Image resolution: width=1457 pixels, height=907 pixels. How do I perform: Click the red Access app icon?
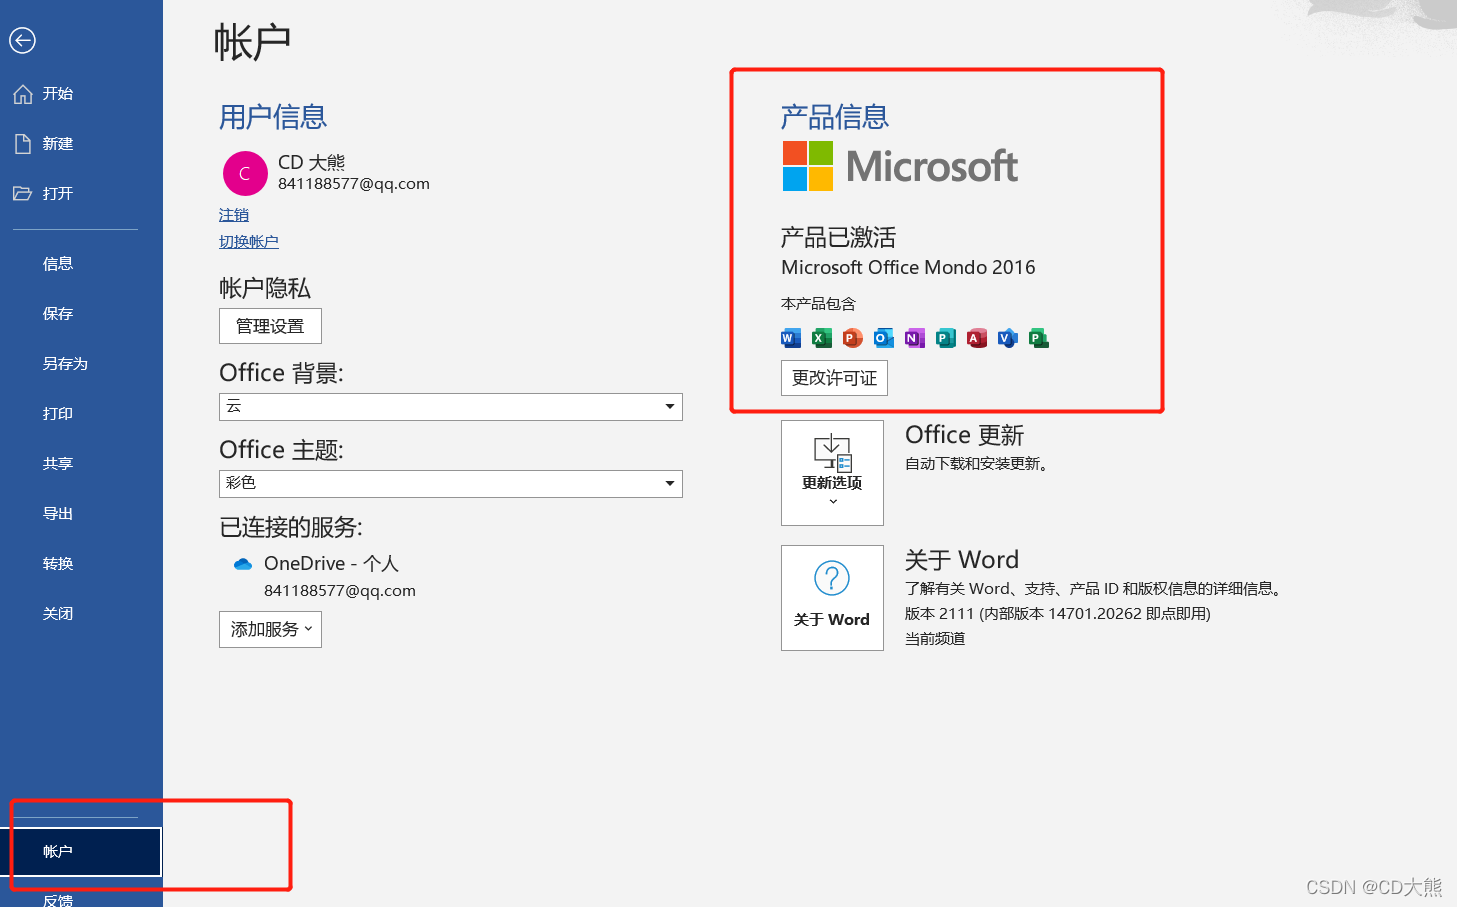tap(977, 338)
